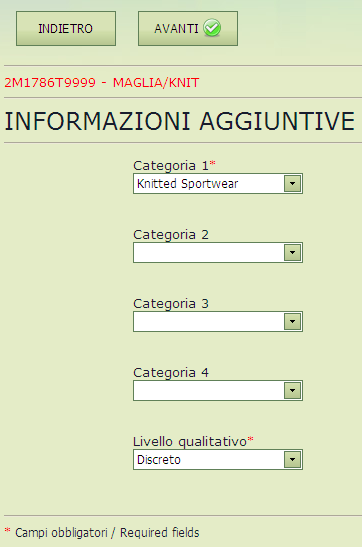
Task: Click the green checkmark icon on AVANTI
Action: pos(212,28)
